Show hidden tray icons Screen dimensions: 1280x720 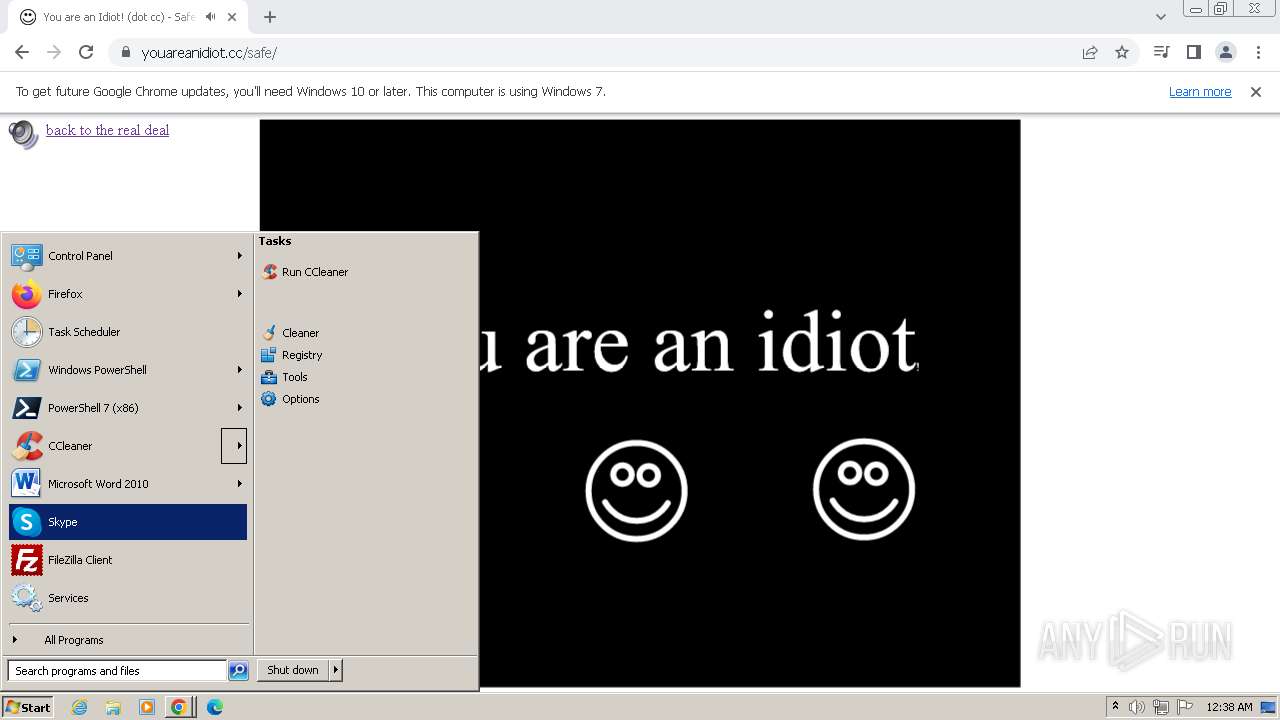click(x=1115, y=707)
